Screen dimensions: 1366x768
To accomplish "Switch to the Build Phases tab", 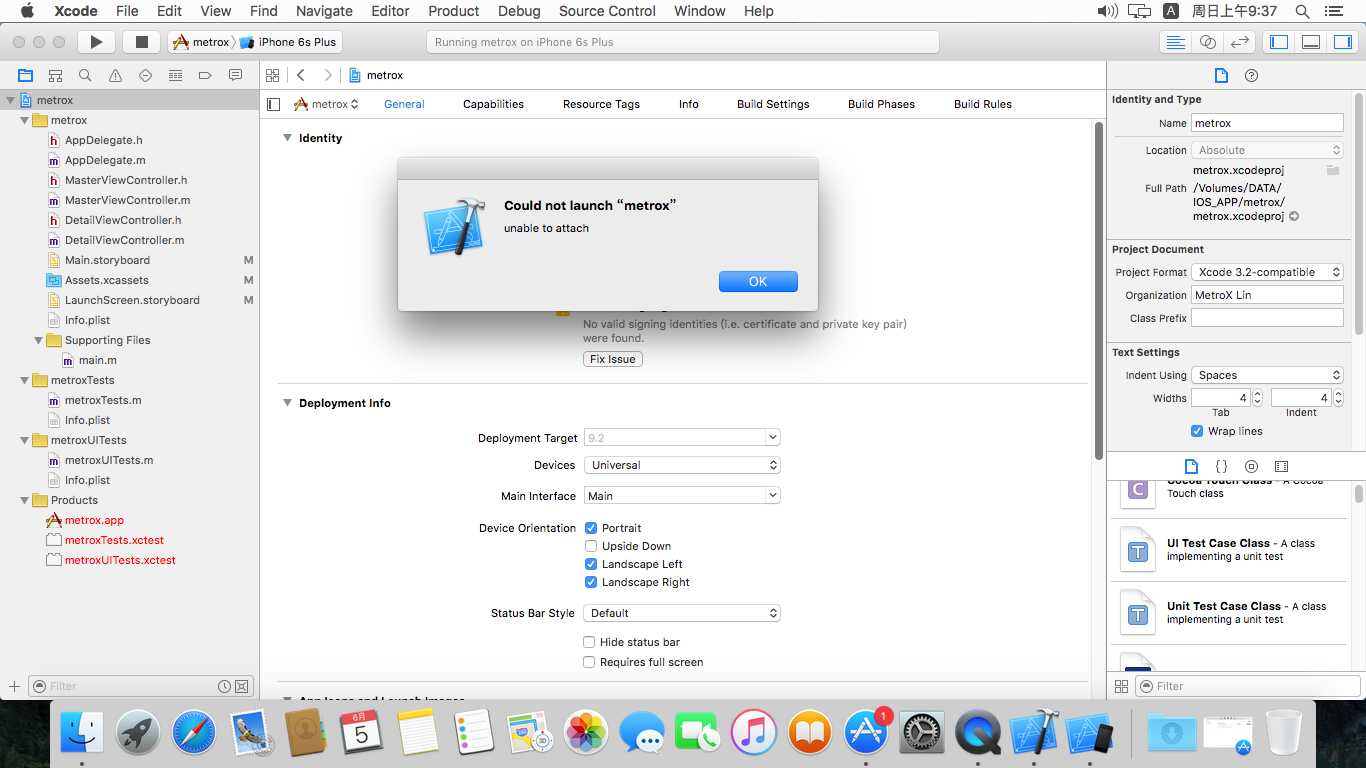I will tap(881, 104).
